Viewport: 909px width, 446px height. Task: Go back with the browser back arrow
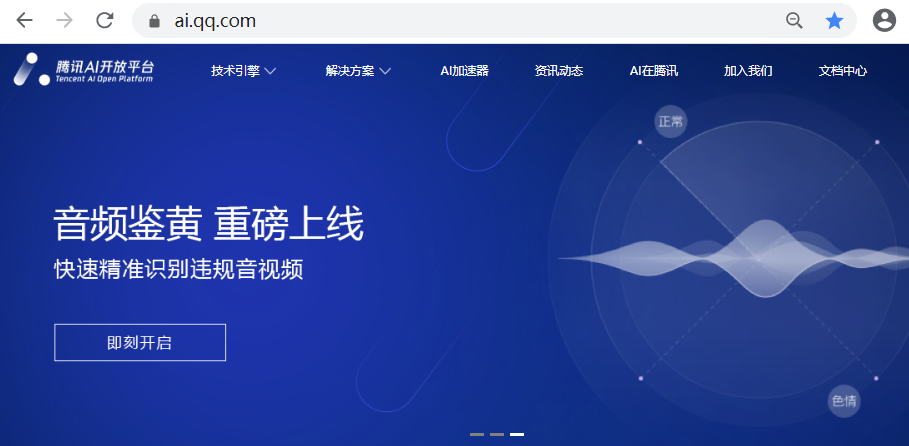coord(24,21)
